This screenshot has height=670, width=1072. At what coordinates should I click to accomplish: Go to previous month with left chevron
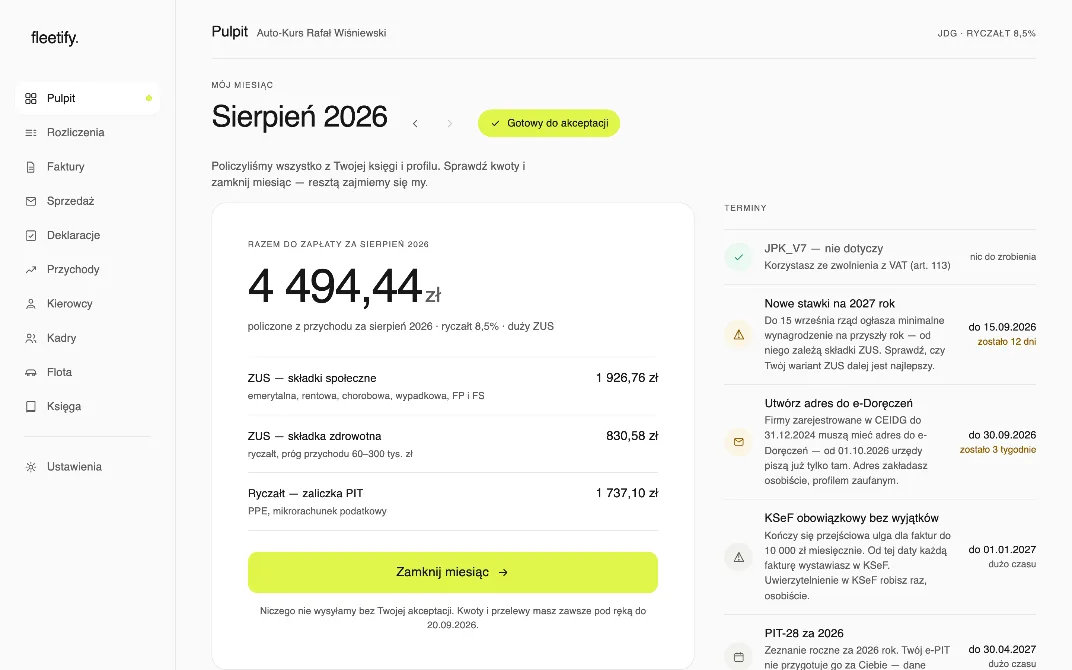[415, 124]
